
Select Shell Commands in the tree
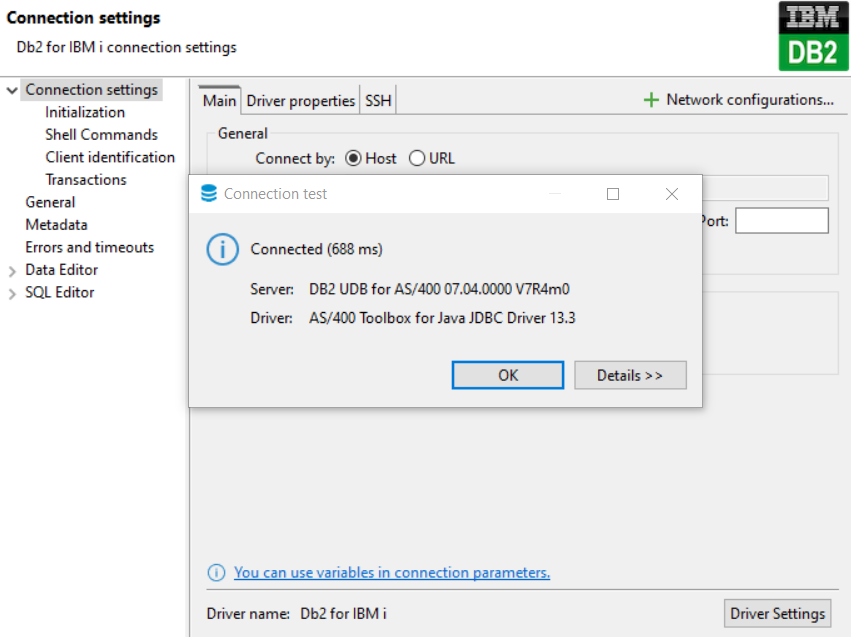(101, 135)
